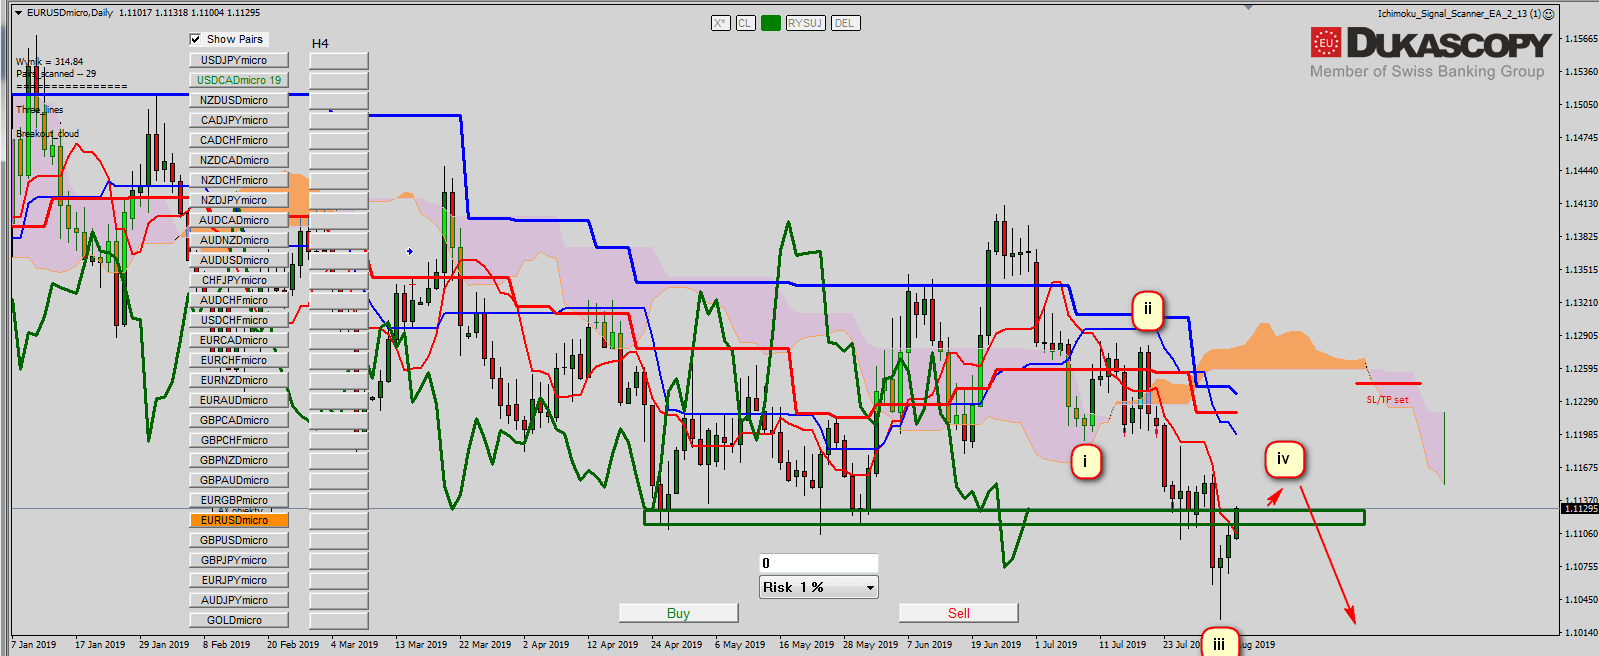Image resolution: width=1599 pixels, height=656 pixels.
Task: Click the RYSUJ draw button
Action: pos(805,23)
